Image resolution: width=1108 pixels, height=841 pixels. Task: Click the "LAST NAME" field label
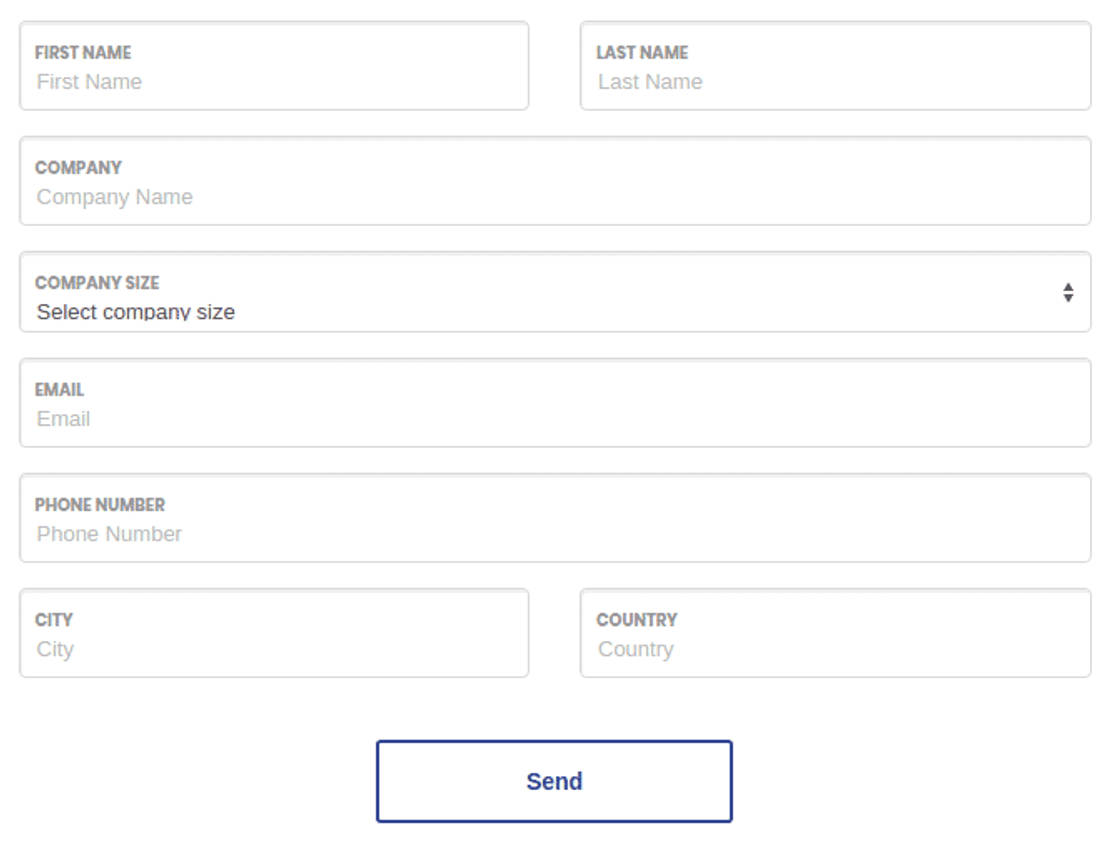pos(642,53)
